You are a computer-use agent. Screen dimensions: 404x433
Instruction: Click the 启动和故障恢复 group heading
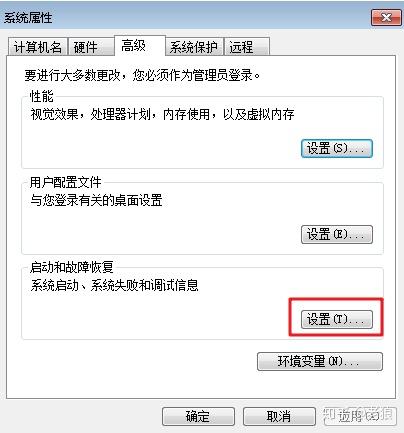[72, 267]
